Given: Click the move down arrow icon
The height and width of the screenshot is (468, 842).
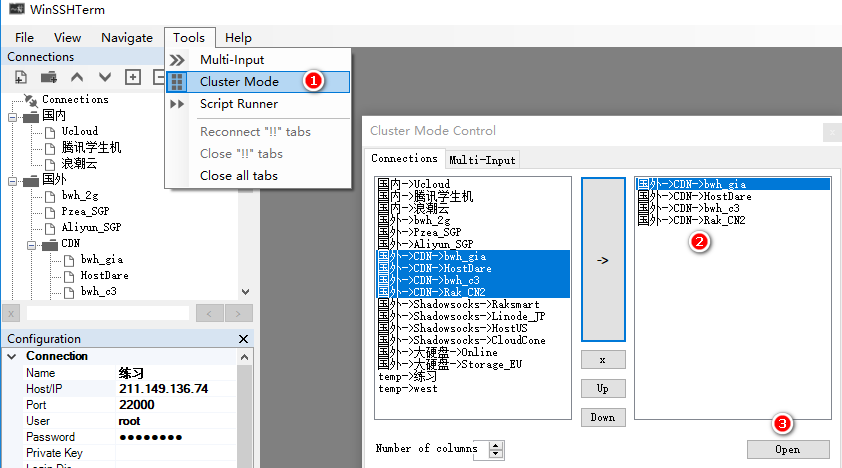Looking at the screenshot, I should (x=105, y=77).
